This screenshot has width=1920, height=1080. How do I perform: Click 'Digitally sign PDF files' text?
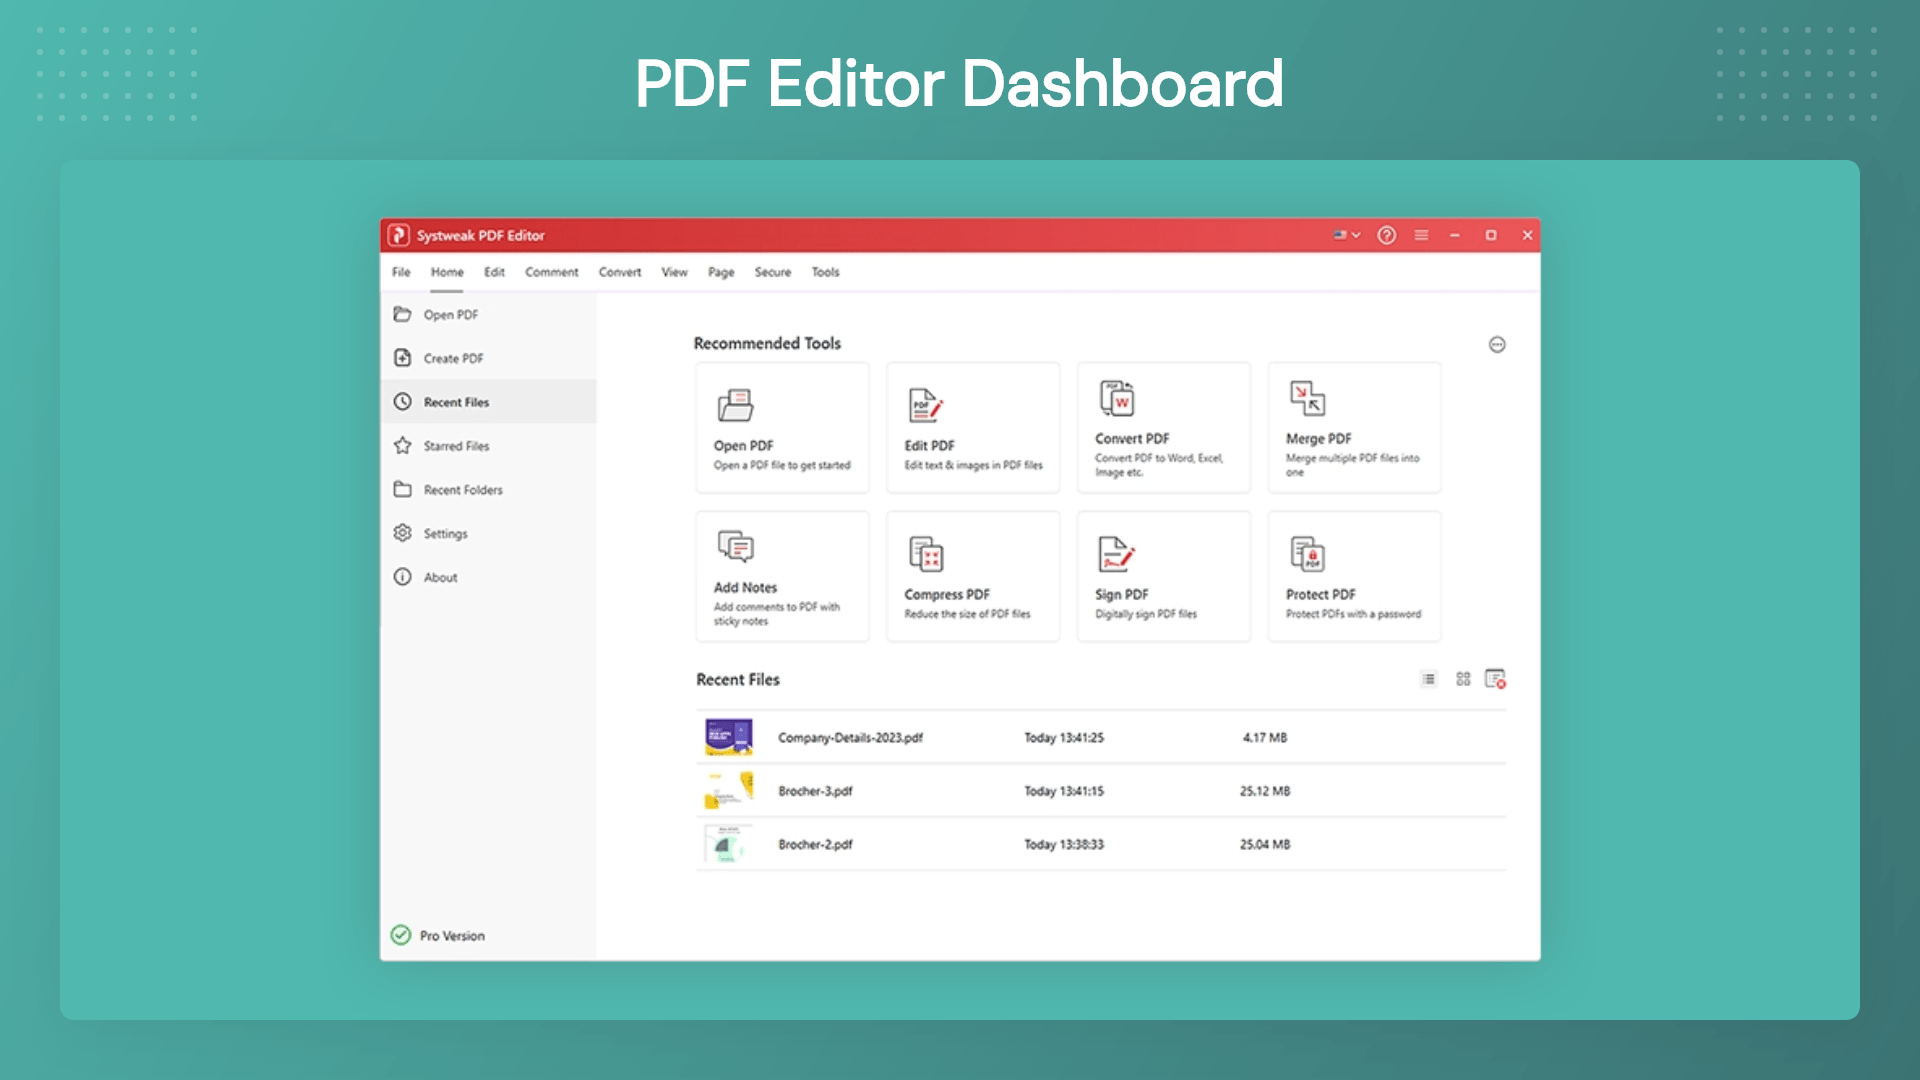click(x=1145, y=615)
